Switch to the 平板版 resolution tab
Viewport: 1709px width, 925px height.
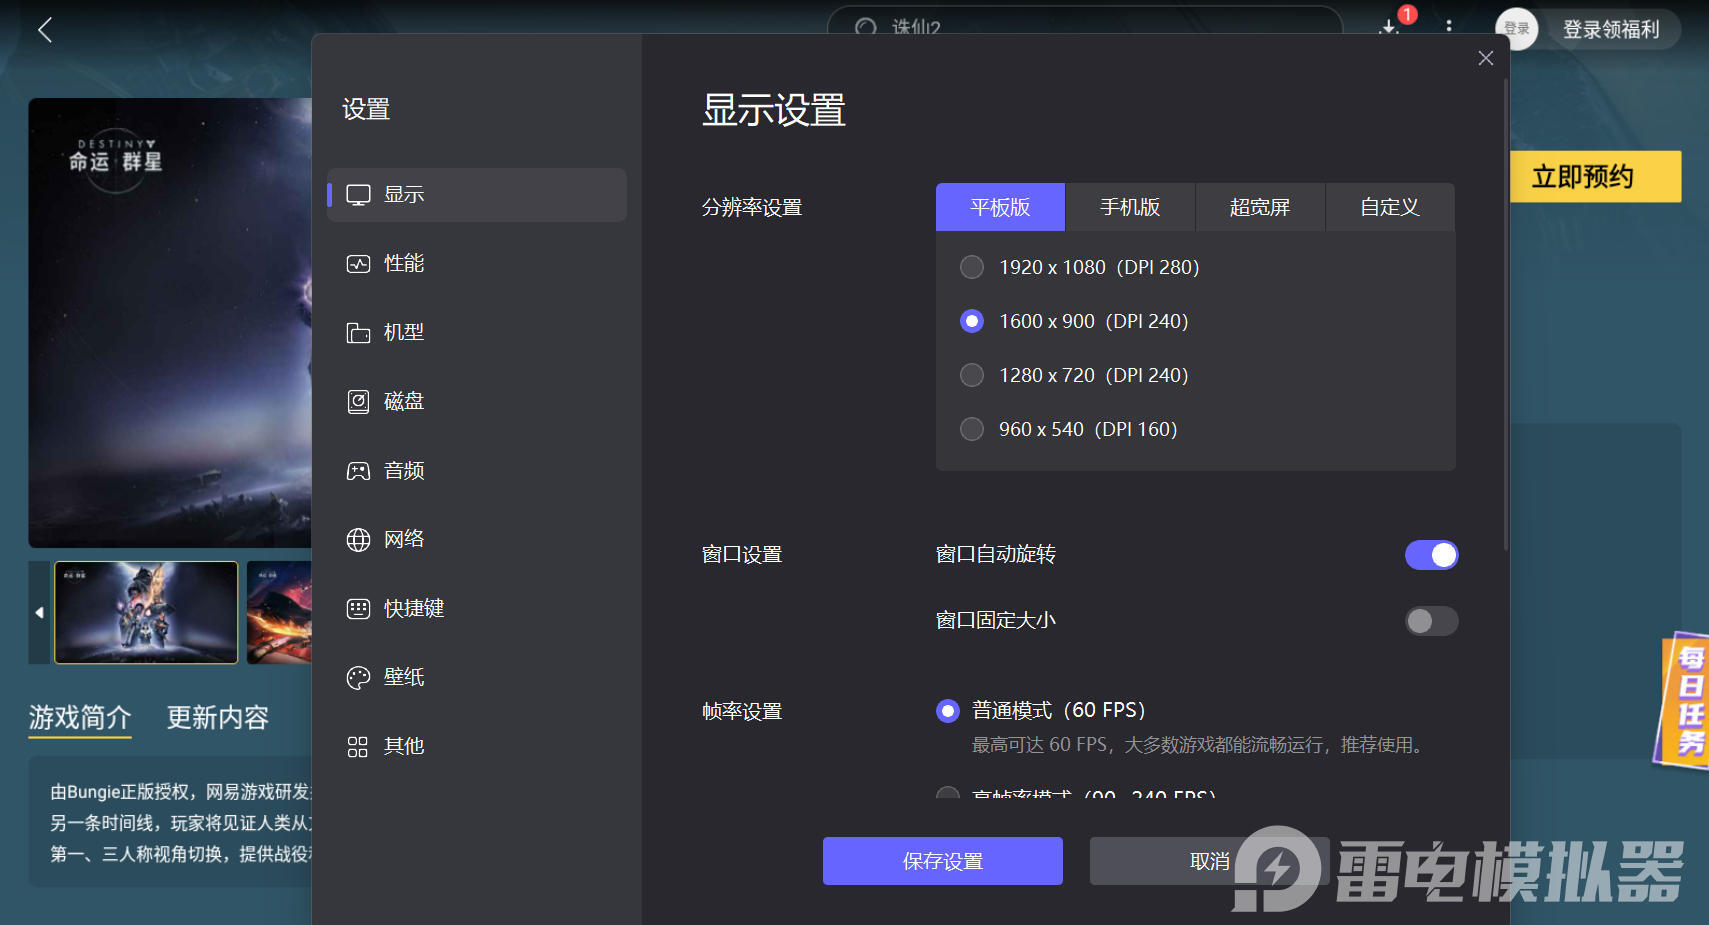(x=1000, y=207)
